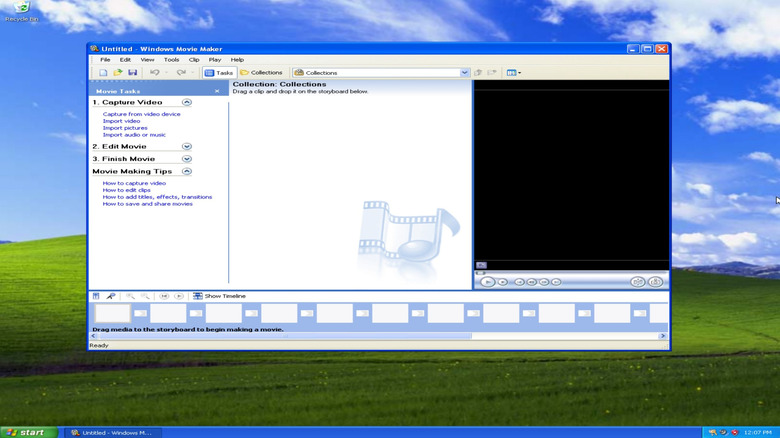Click Untitled - Windows Movie Maker taskbar button
Image resolution: width=780 pixels, height=438 pixels.
[112, 433]
